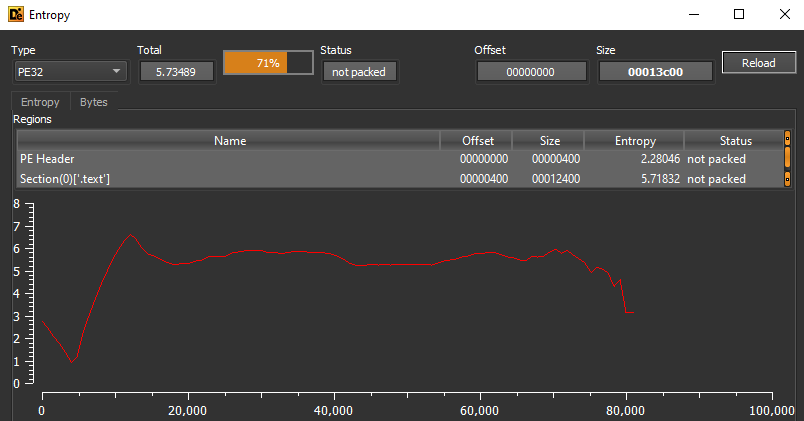Sort regions by the Name column header
The height and width of the screenshot is (421, 804).
229,141
